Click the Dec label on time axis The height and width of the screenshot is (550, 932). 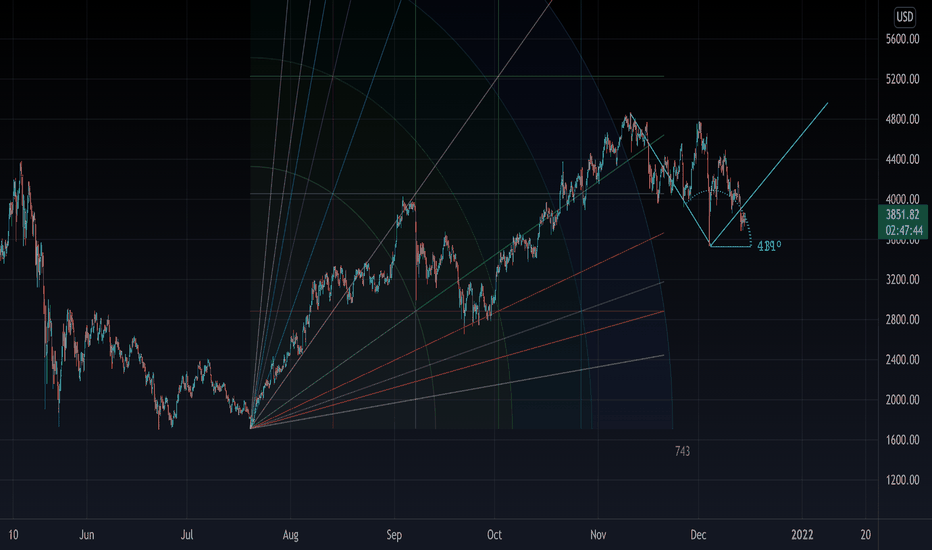(698, 535)
